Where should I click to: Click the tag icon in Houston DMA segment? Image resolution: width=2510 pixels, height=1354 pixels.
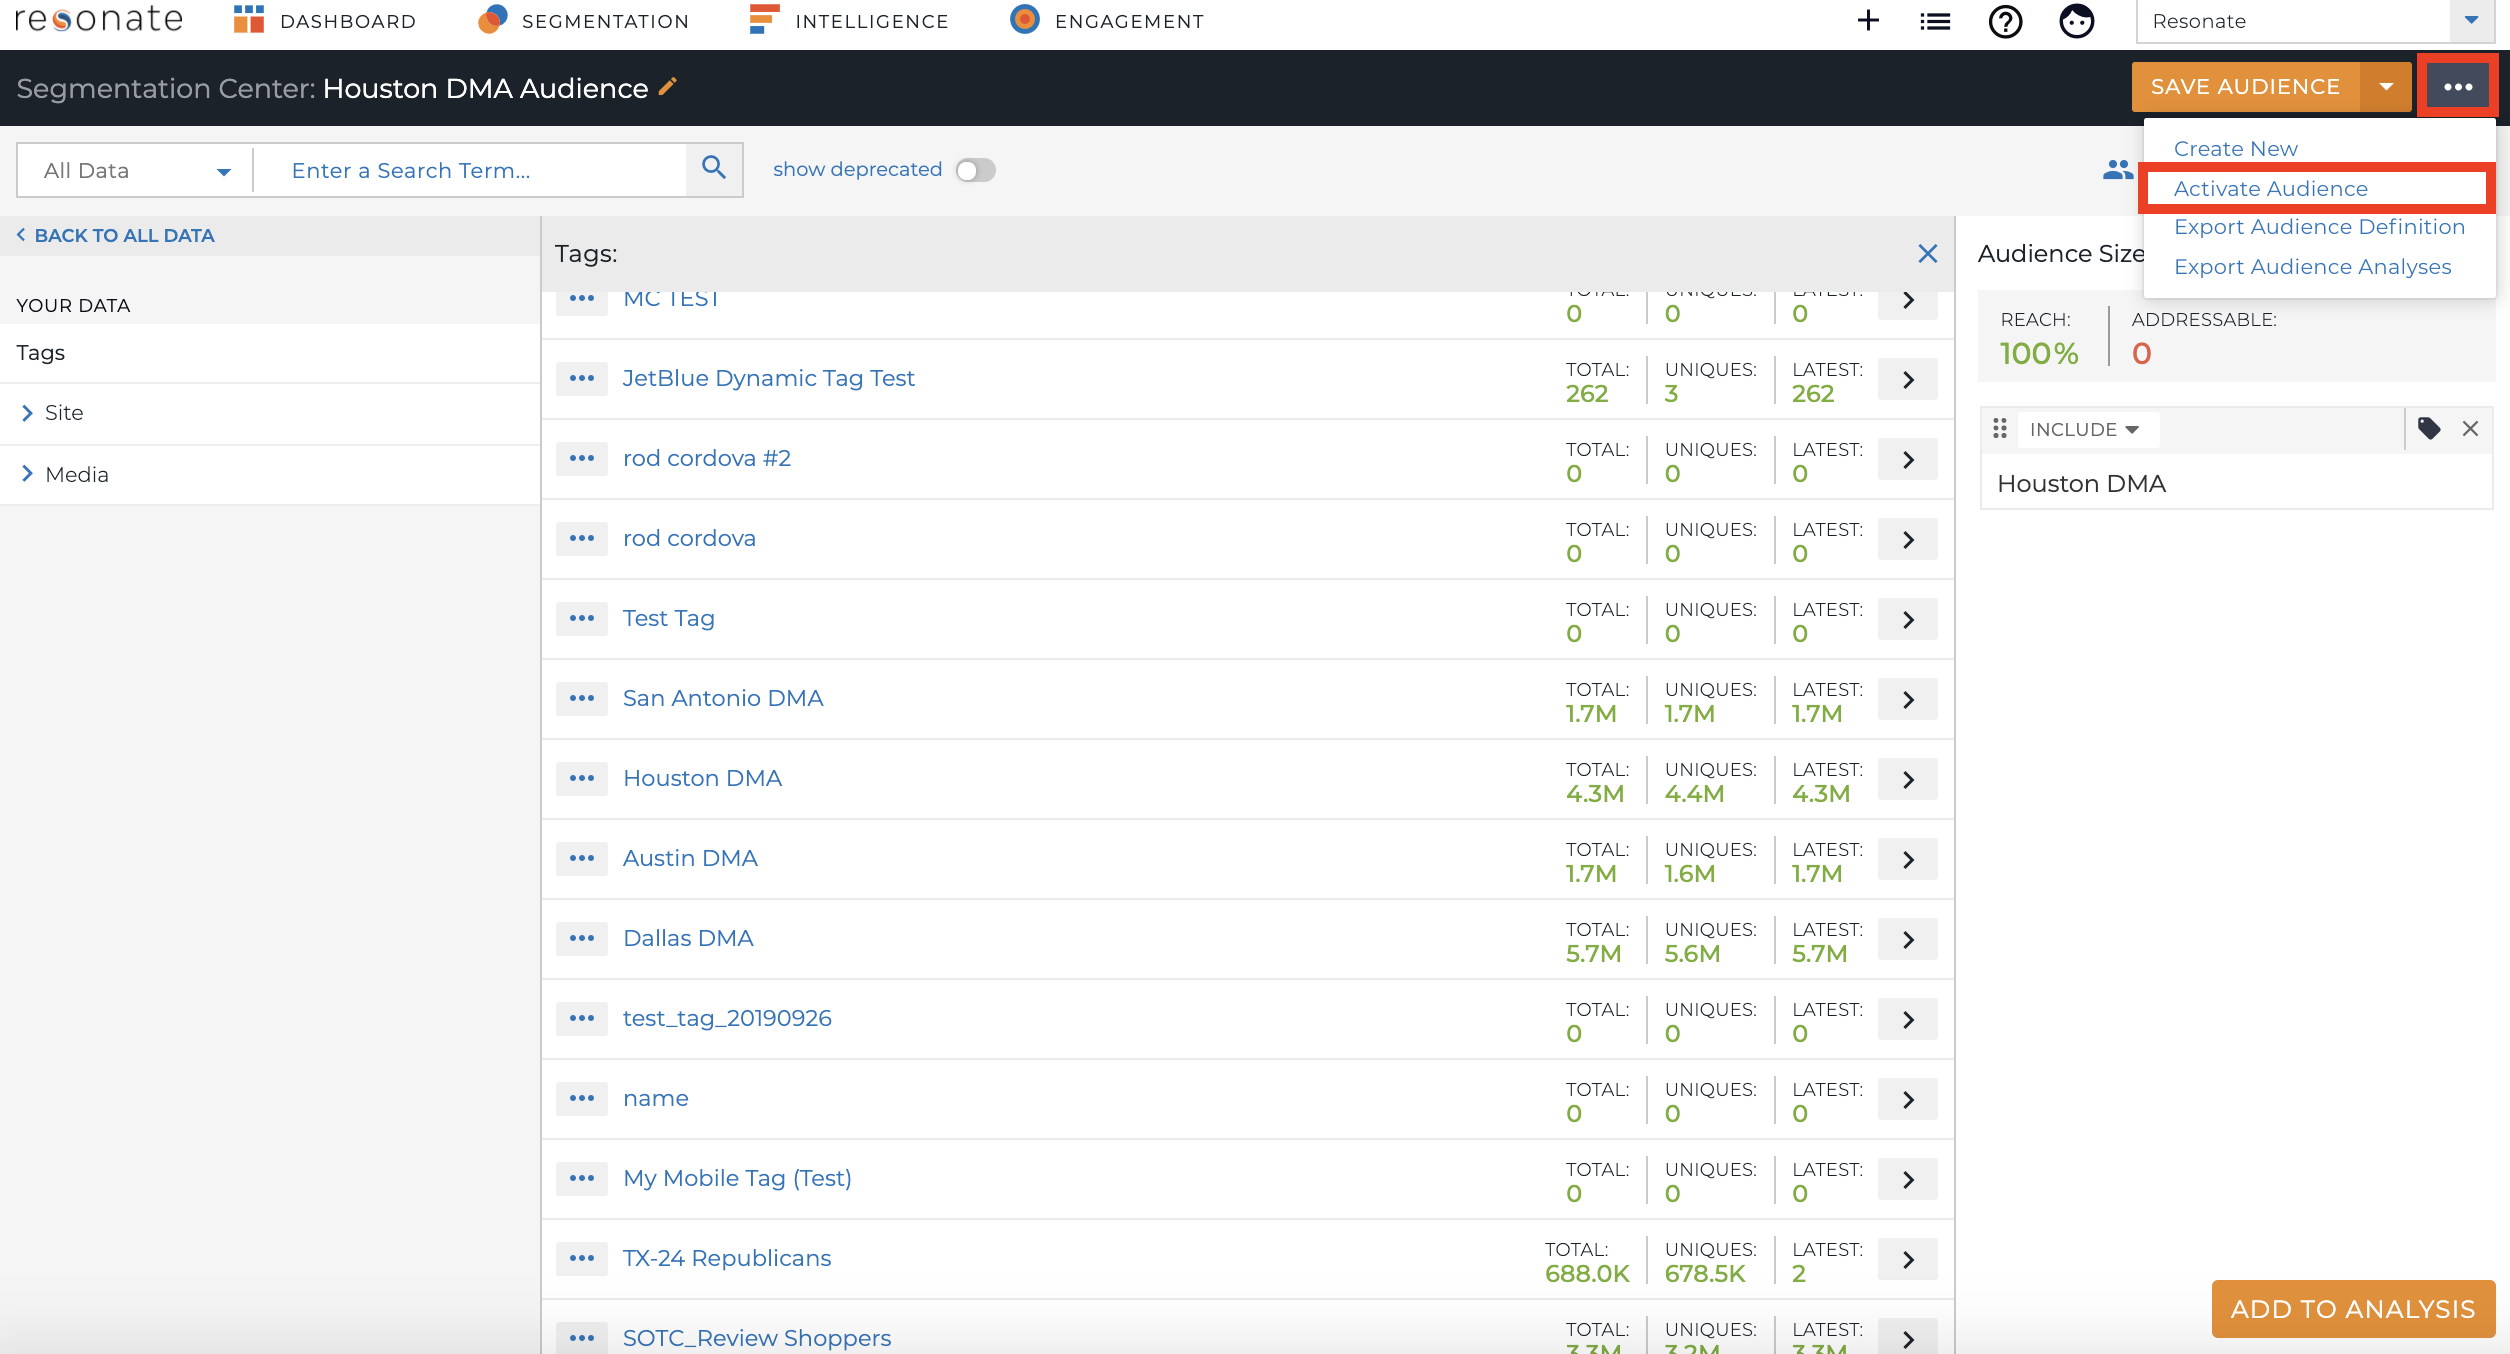(2429, 429)
